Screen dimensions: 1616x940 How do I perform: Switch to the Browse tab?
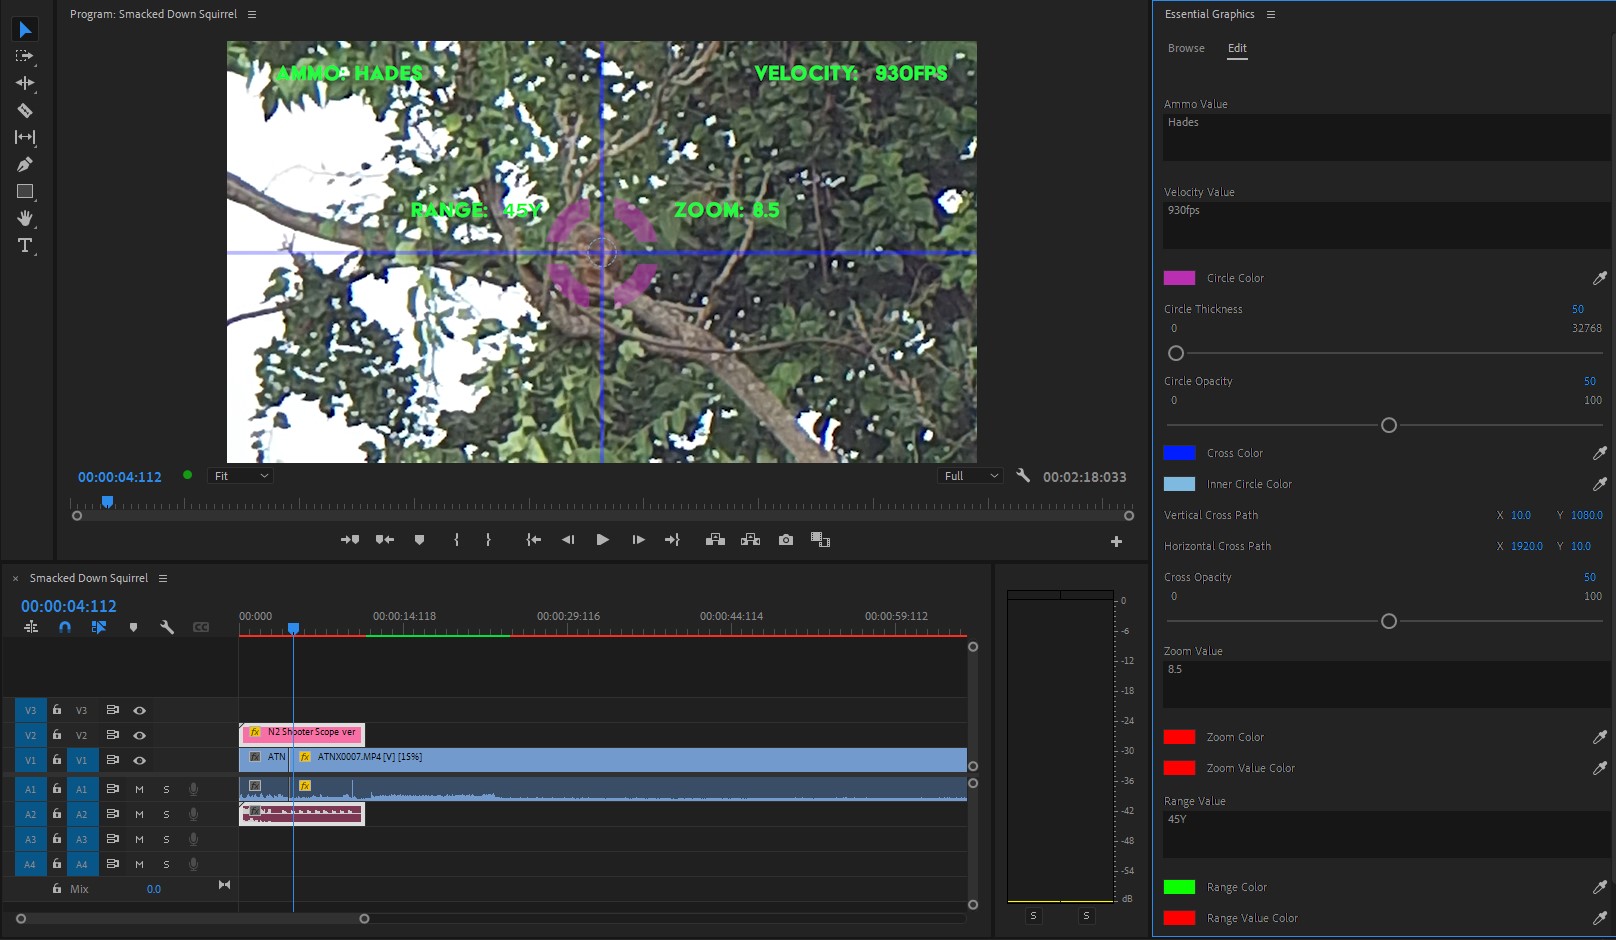coord(1186,48)
